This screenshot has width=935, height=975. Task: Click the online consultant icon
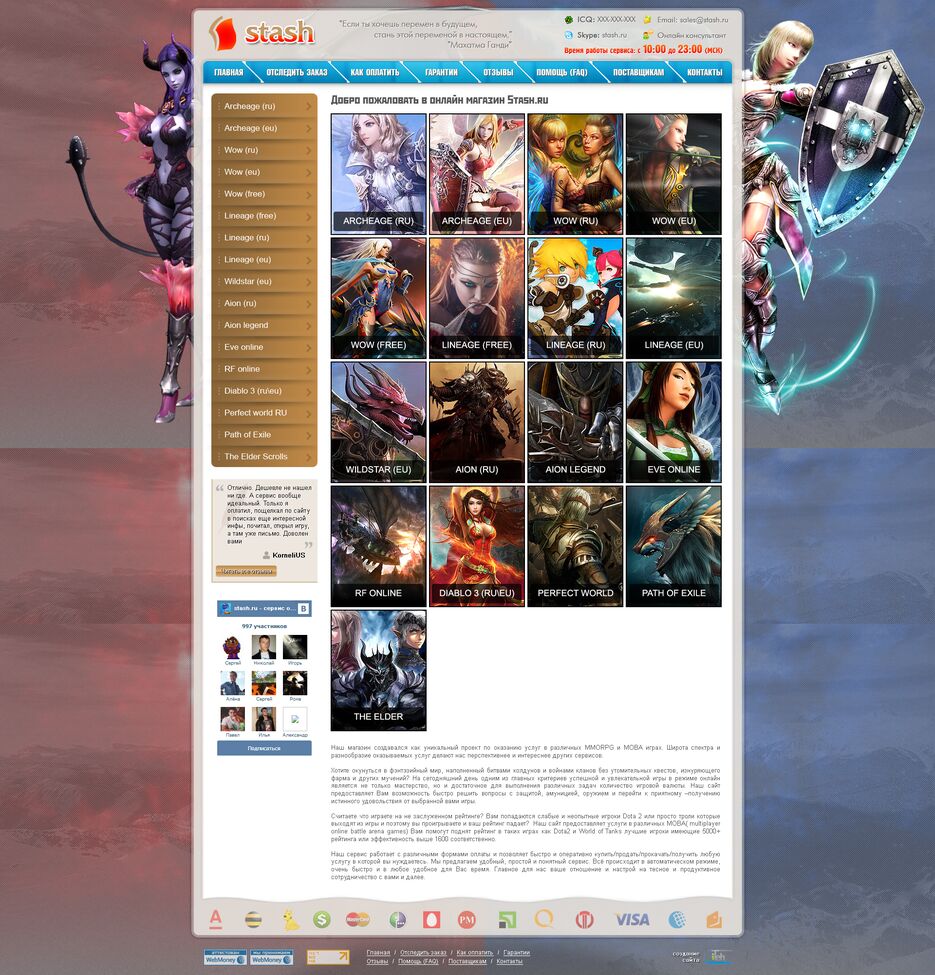click(647, 35)
